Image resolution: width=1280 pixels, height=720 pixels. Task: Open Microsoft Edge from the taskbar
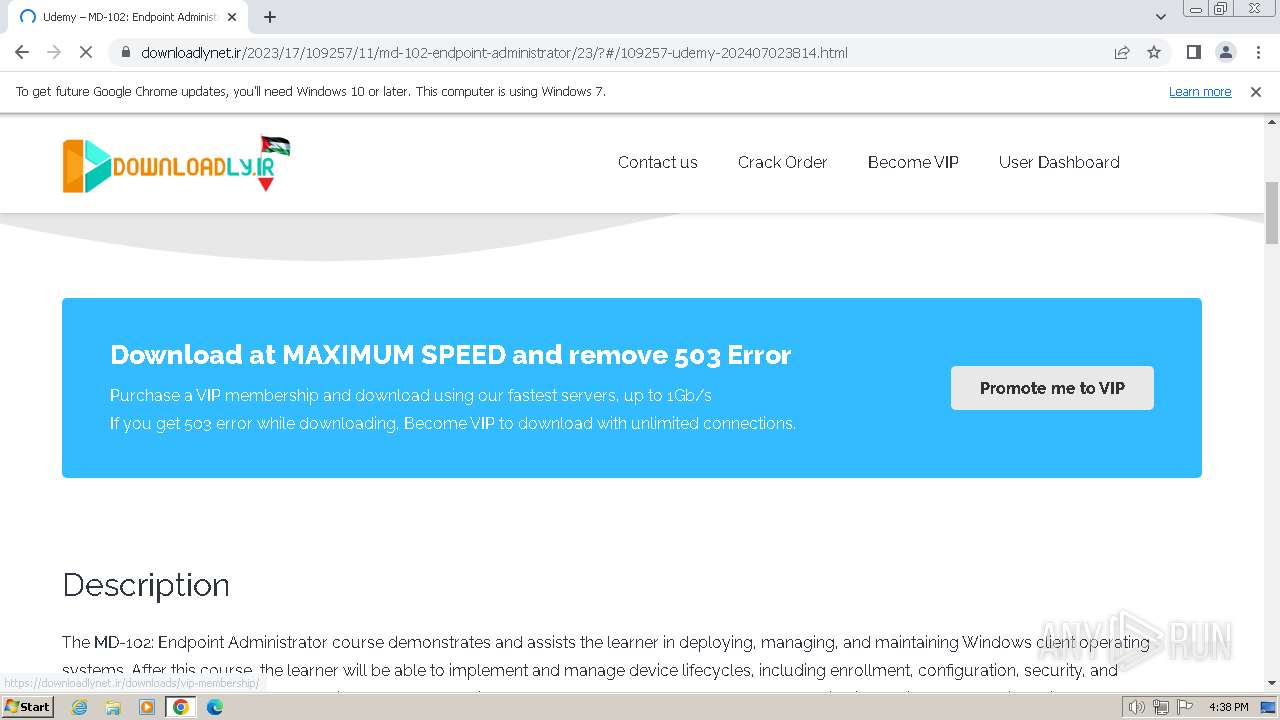pyautogui.click(x=214, y=706)
